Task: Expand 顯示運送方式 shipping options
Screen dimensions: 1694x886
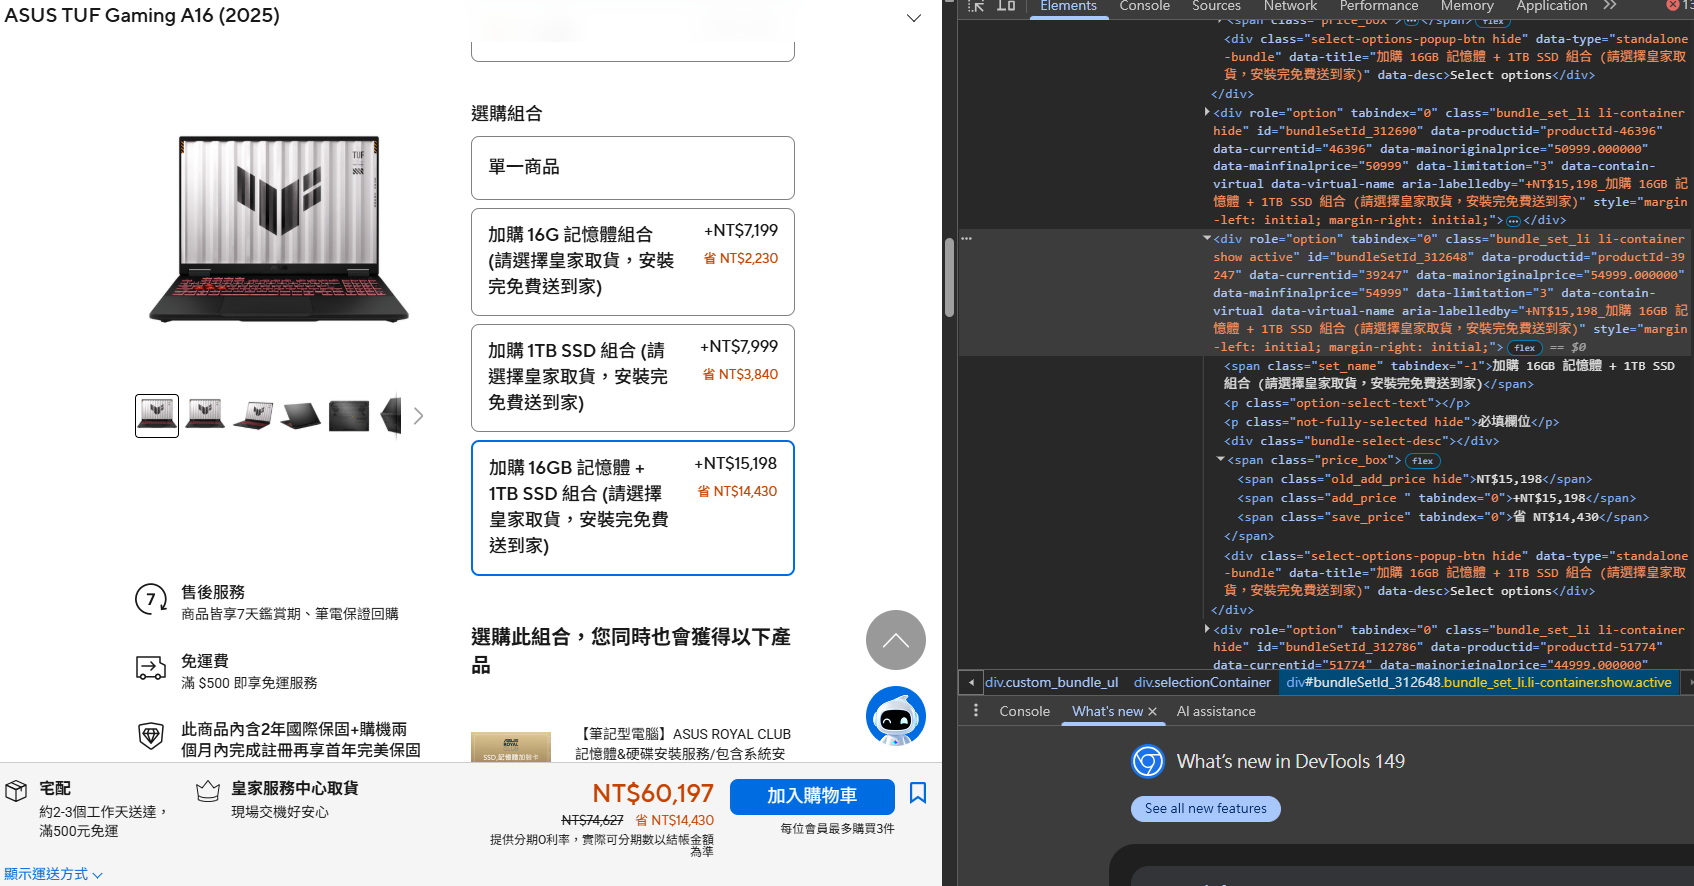Action: [x=53, y=874]
